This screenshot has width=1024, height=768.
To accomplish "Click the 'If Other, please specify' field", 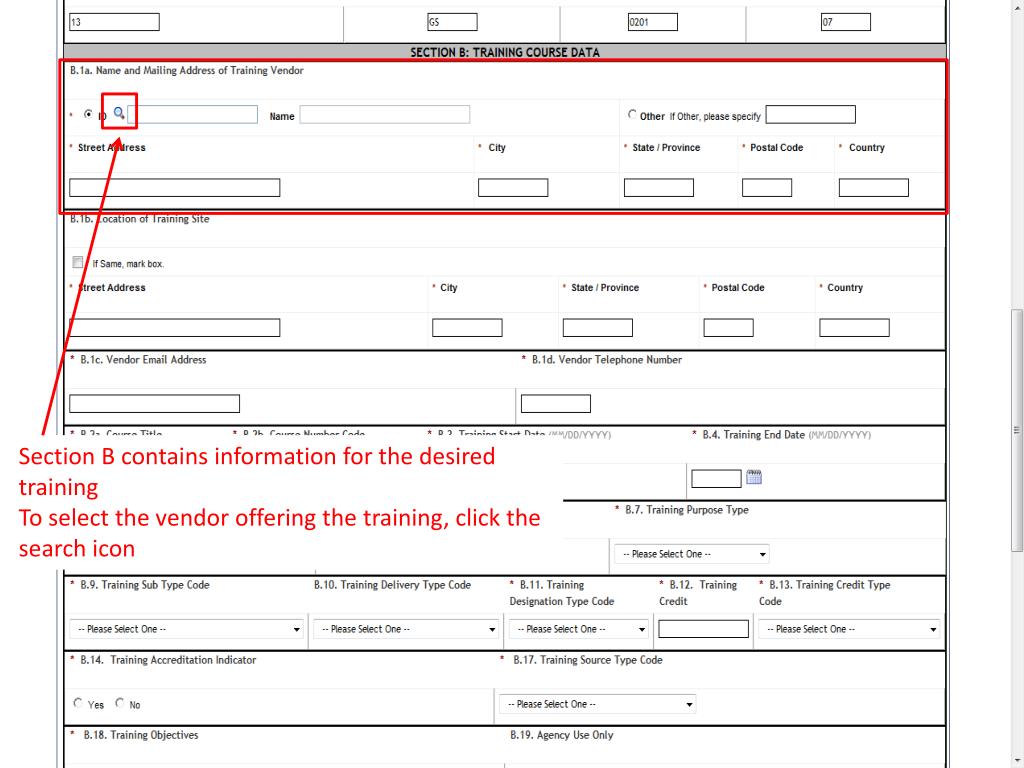I will pos(810,115).
